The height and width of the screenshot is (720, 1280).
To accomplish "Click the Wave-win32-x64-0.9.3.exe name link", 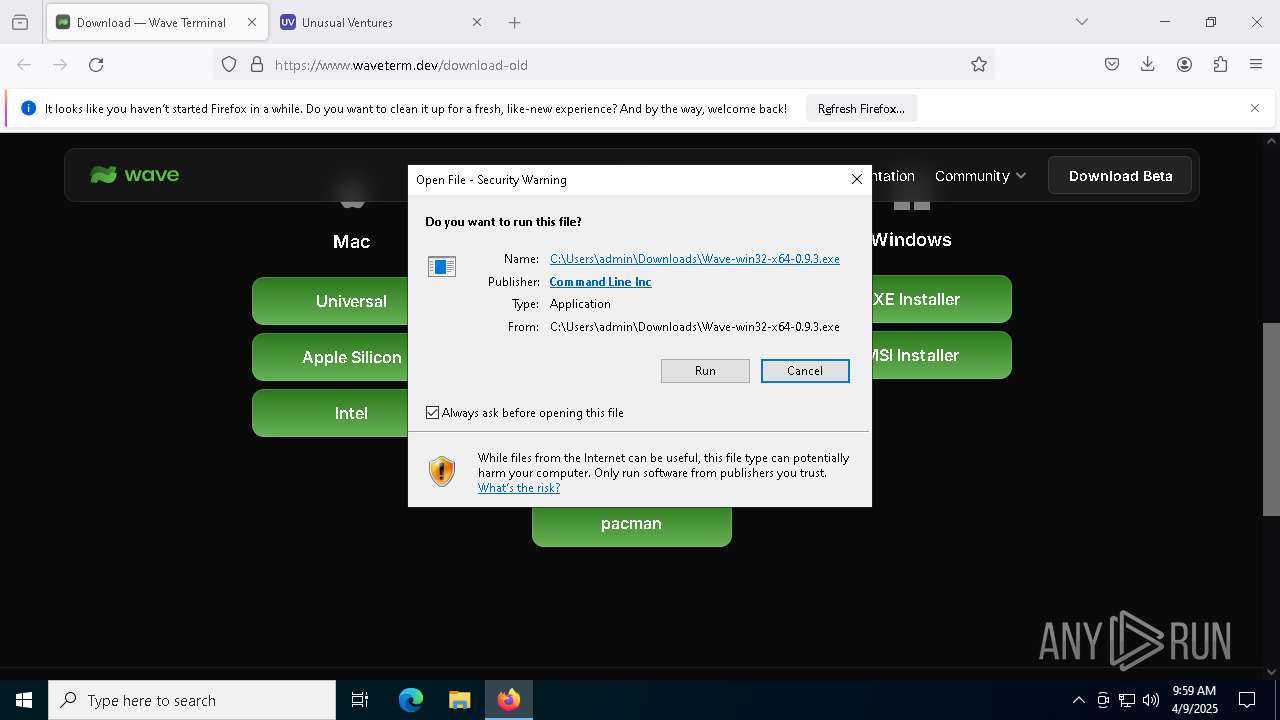I will coord(694,259).
